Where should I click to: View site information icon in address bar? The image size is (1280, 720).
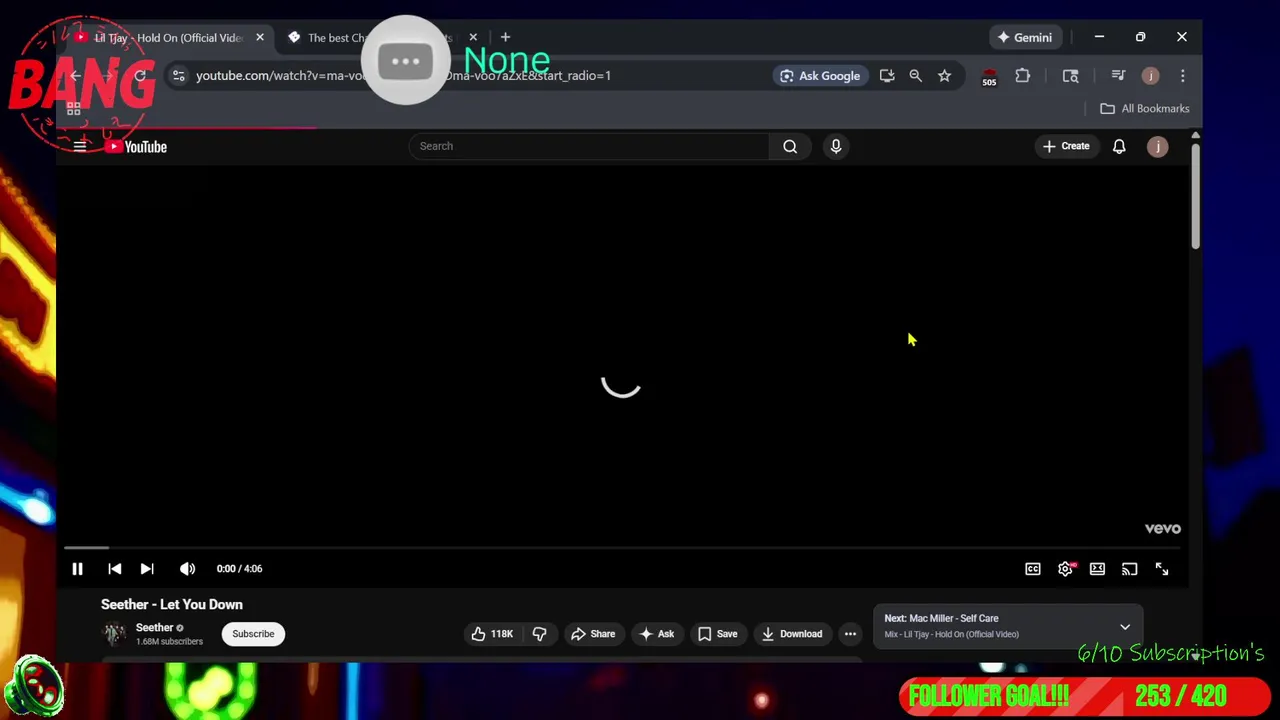178,76
